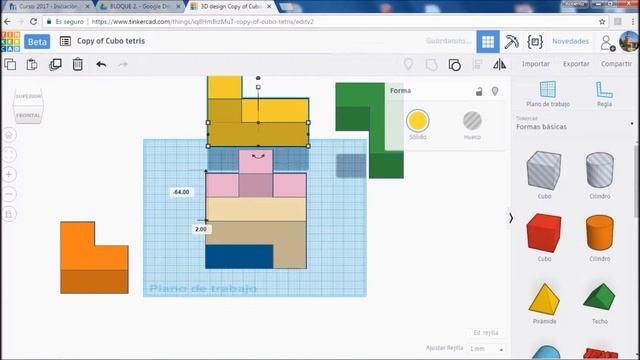Click the Tinkercad logo
Viewport: 640px width, 360px height.
pyautogui.click(x=11, y=42)
